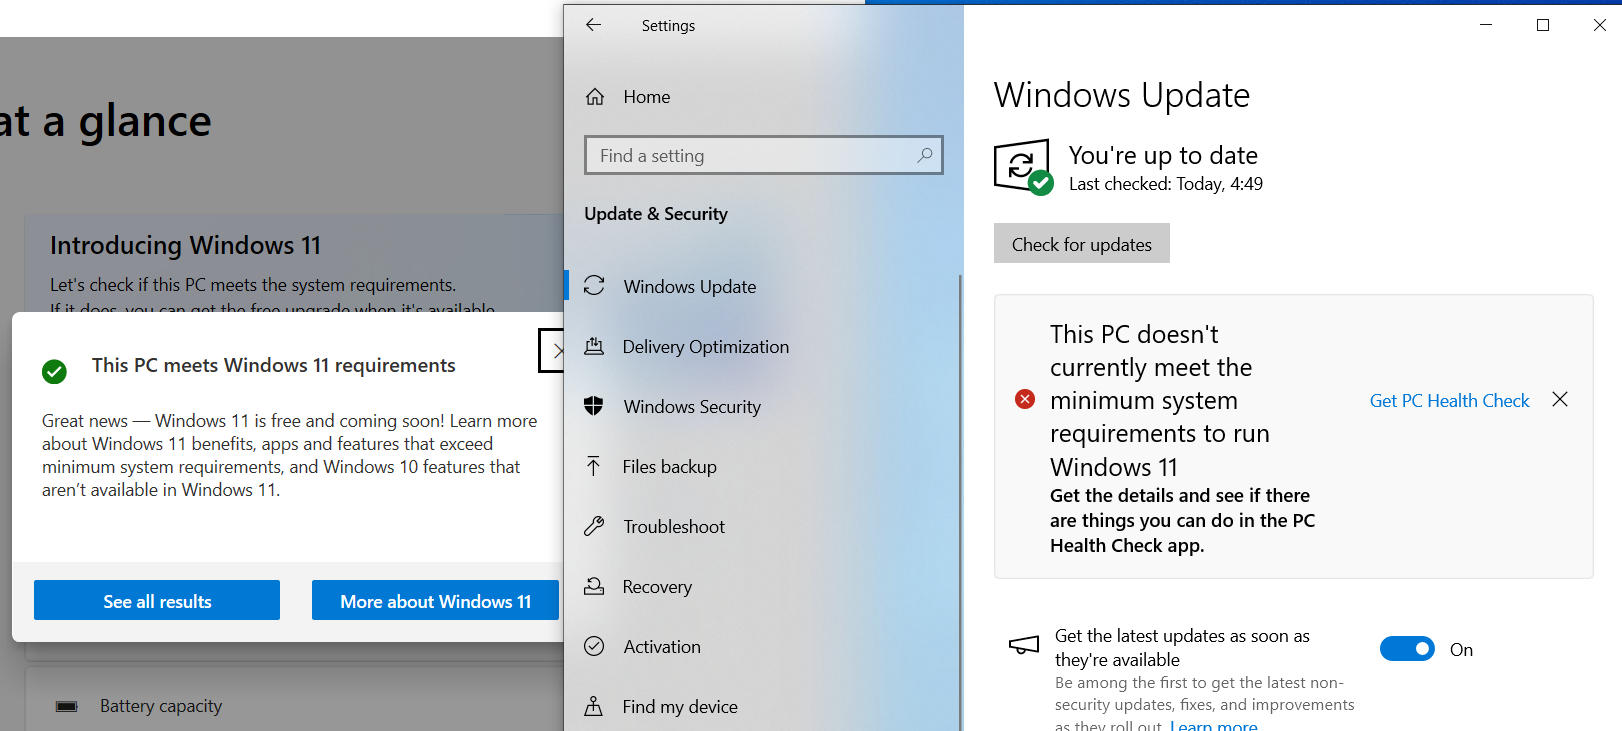Image resolution: width=1622 pixels, height=731 pixels.
Task: Click the Windows Update page heading
Action: [1122, 95]
